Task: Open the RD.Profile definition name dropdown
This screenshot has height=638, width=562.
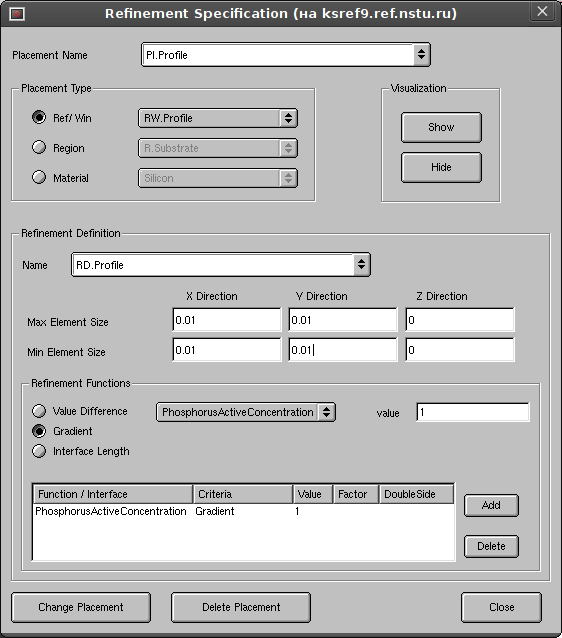Action: tap(361, 264)
